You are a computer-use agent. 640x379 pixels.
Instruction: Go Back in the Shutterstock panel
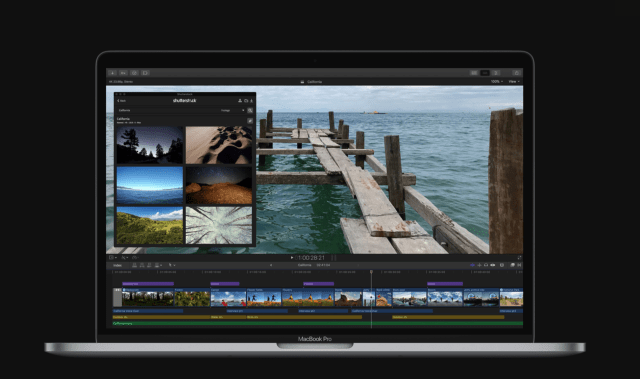click(122, 101)
